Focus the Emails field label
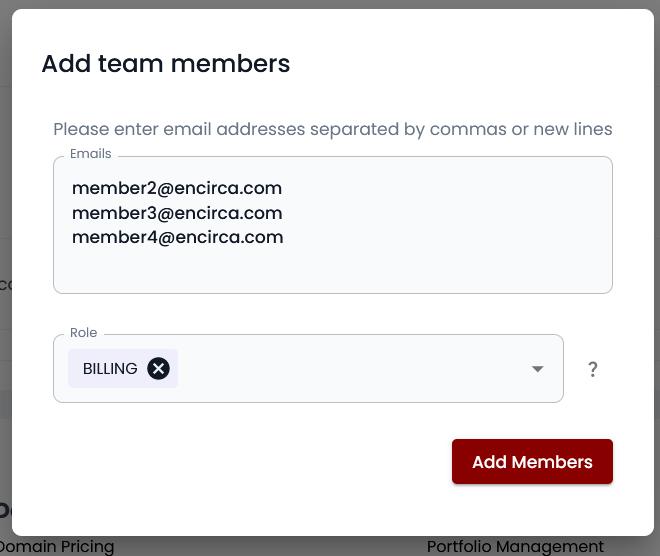Viewport: 660px width, 556px height. point(91,154)
